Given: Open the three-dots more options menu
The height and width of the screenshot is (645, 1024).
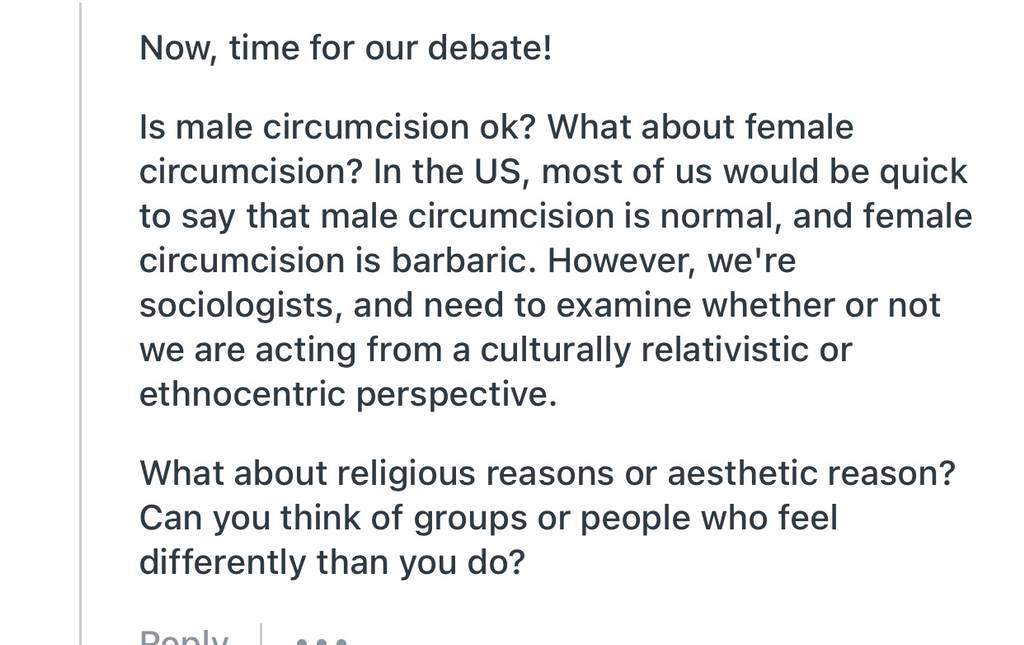Looking at the screenshot, I should tap(321, 640).
